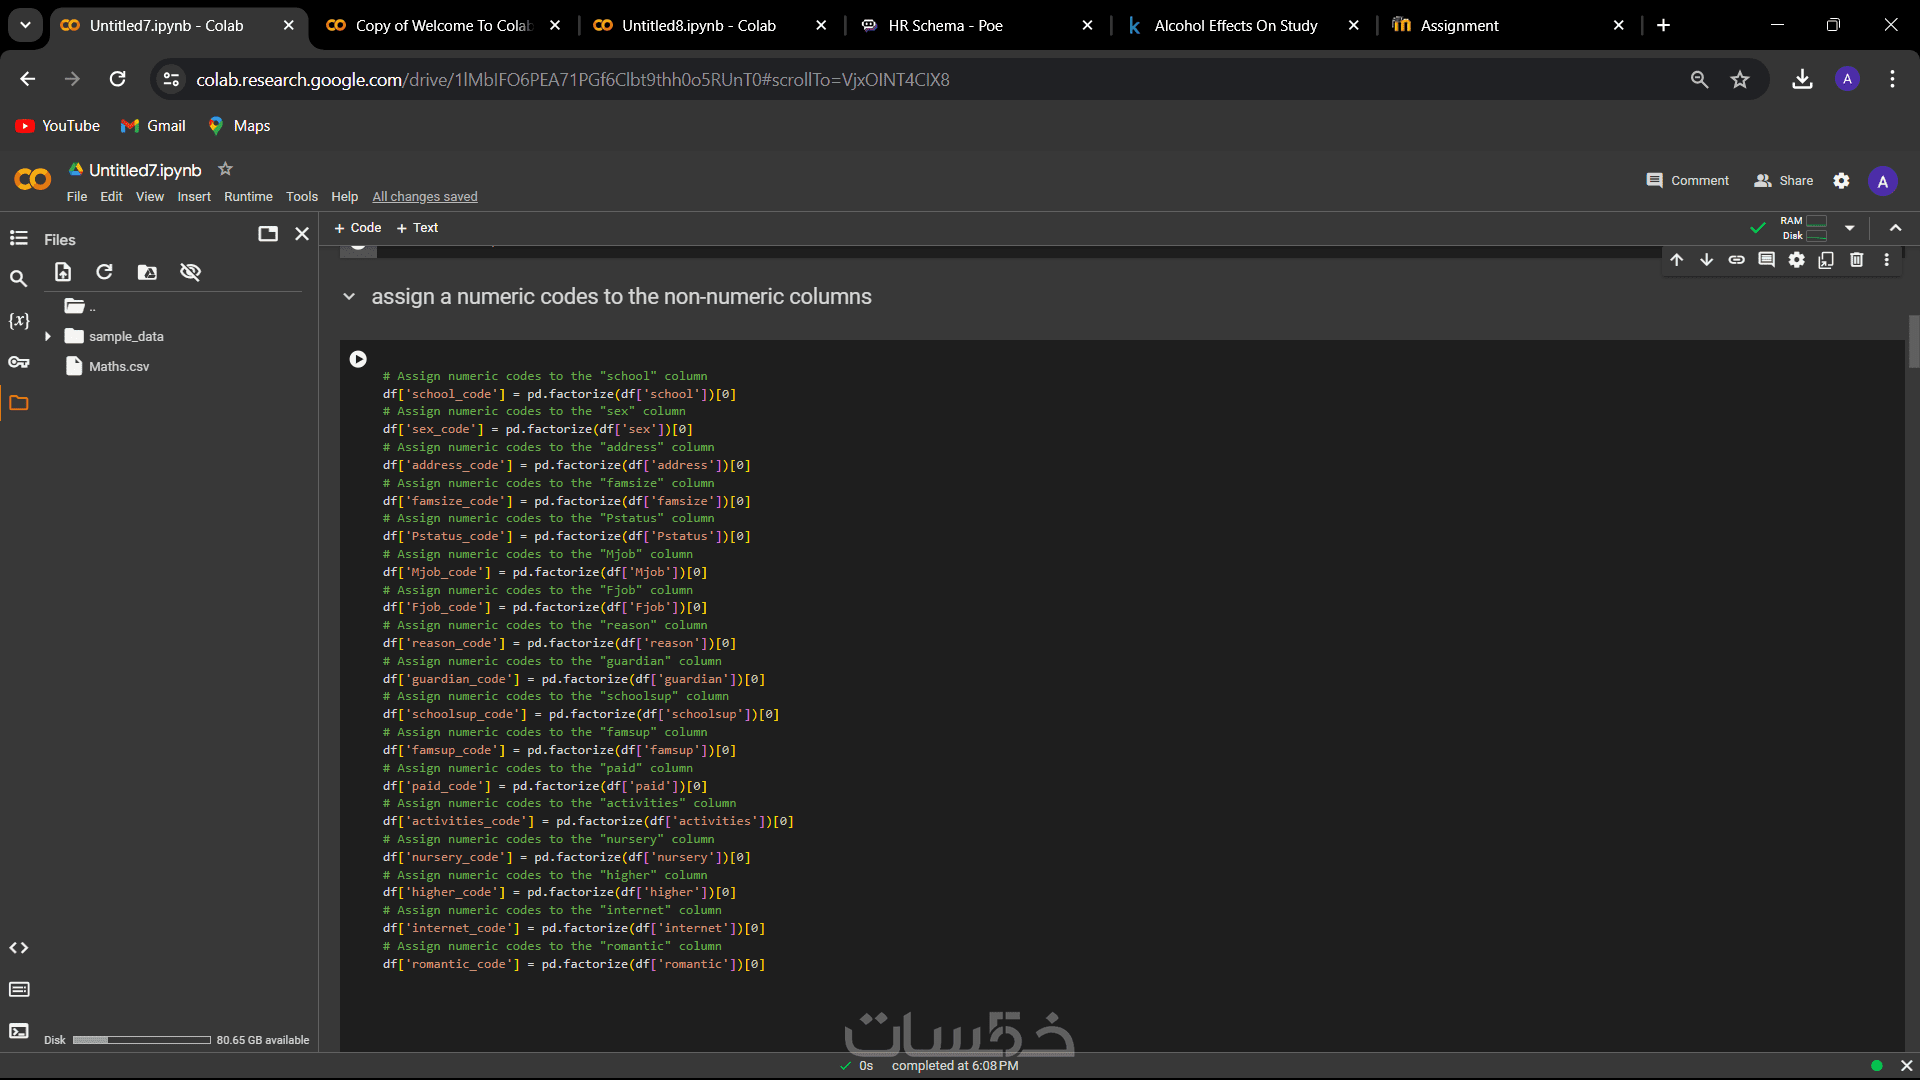Upload a file to session storage

click(x=63, y=272)
